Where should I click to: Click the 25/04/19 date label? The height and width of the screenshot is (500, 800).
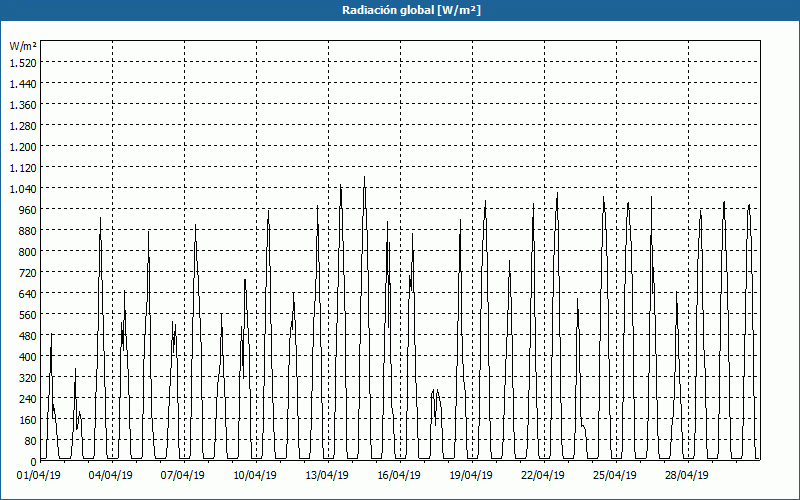(615, 476)
